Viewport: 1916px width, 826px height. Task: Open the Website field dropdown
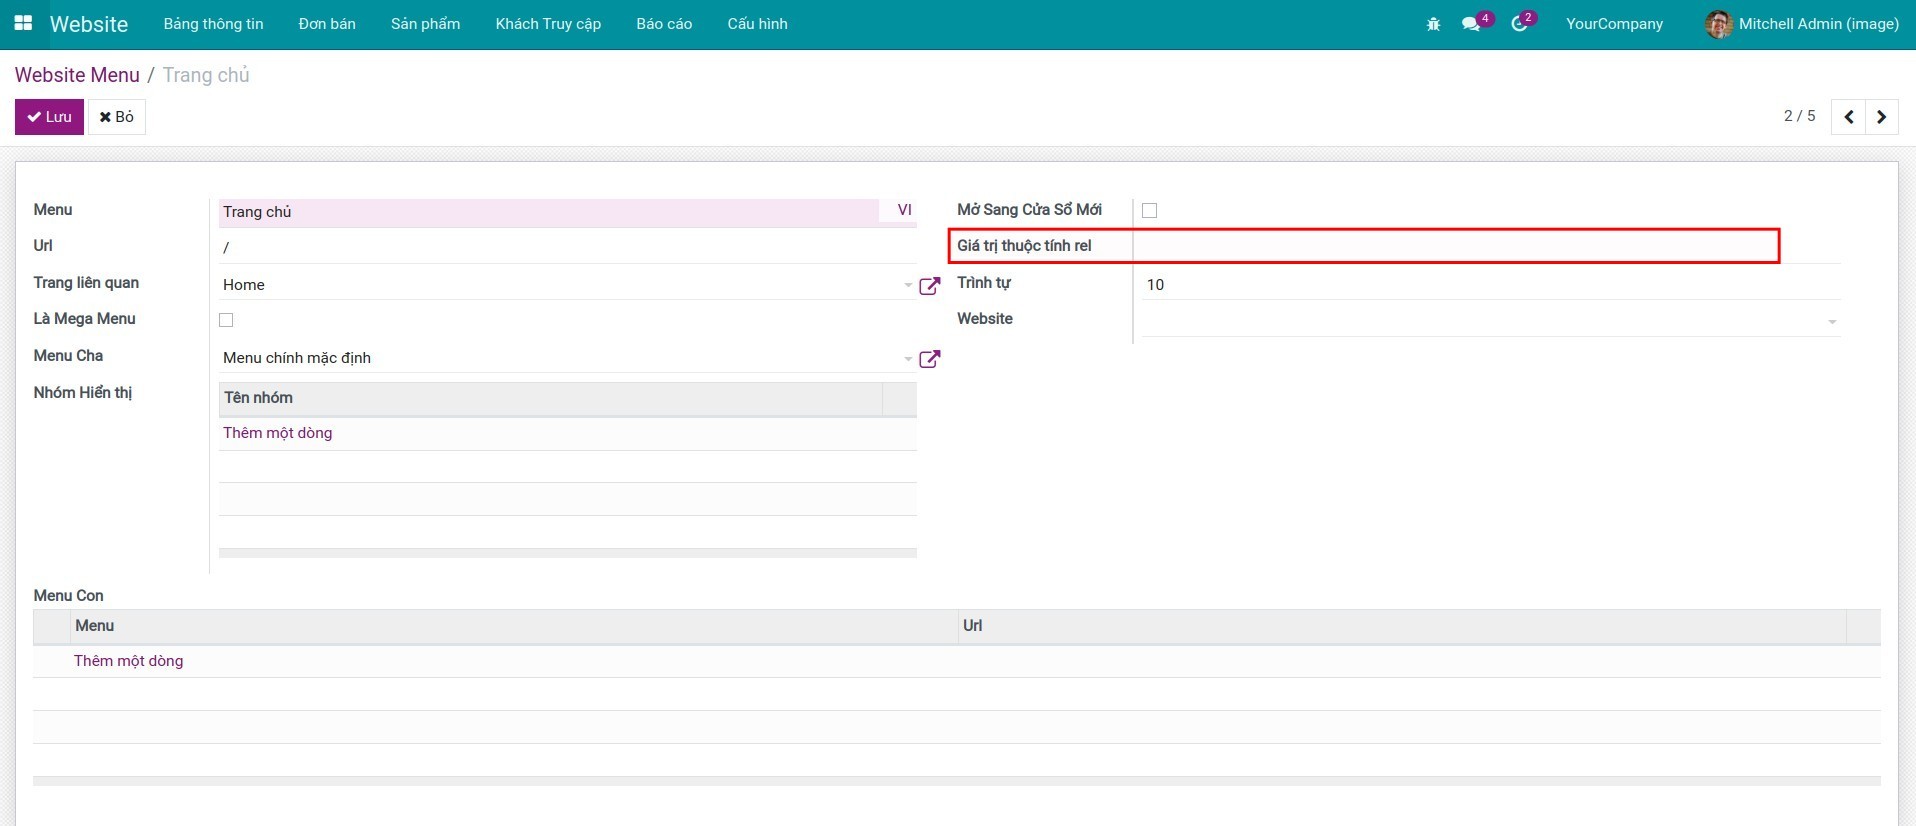(1831, 322)
